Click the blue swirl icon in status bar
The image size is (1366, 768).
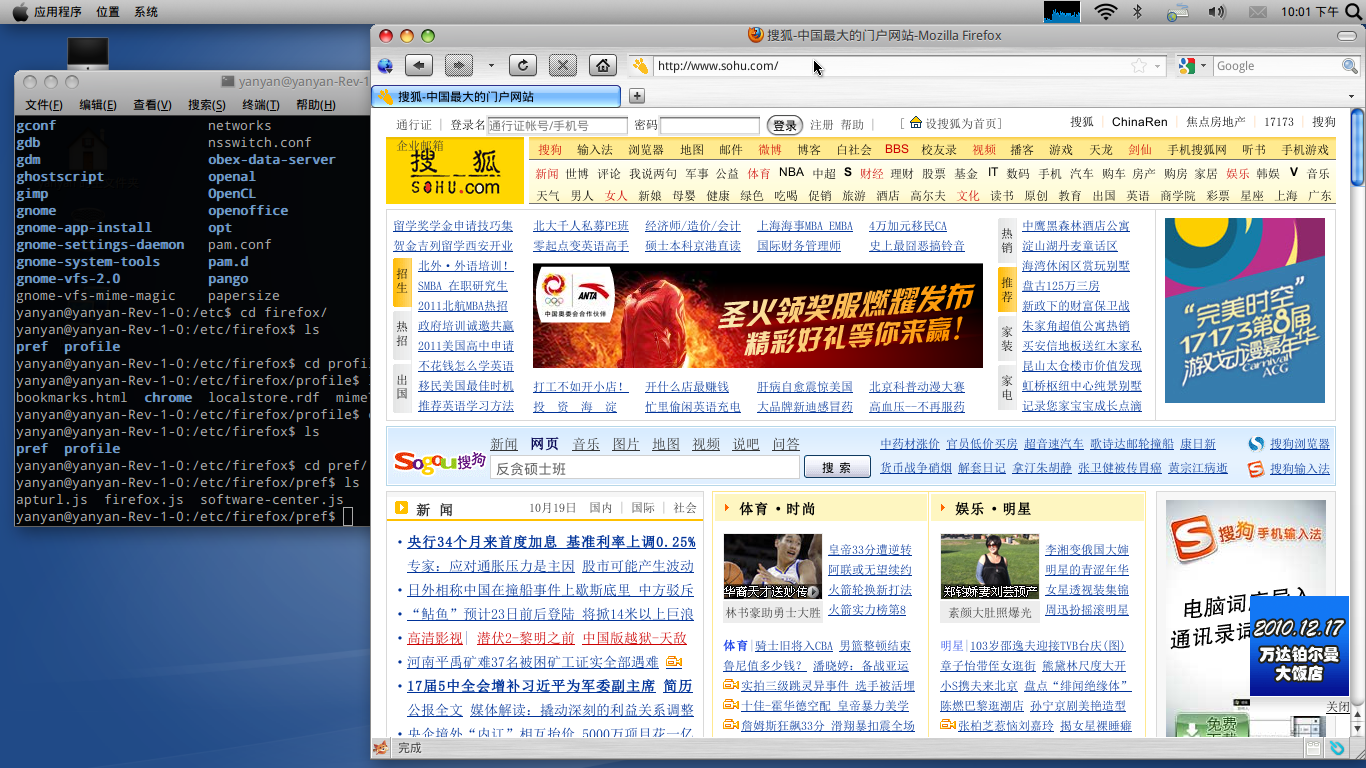[1337, 748]
